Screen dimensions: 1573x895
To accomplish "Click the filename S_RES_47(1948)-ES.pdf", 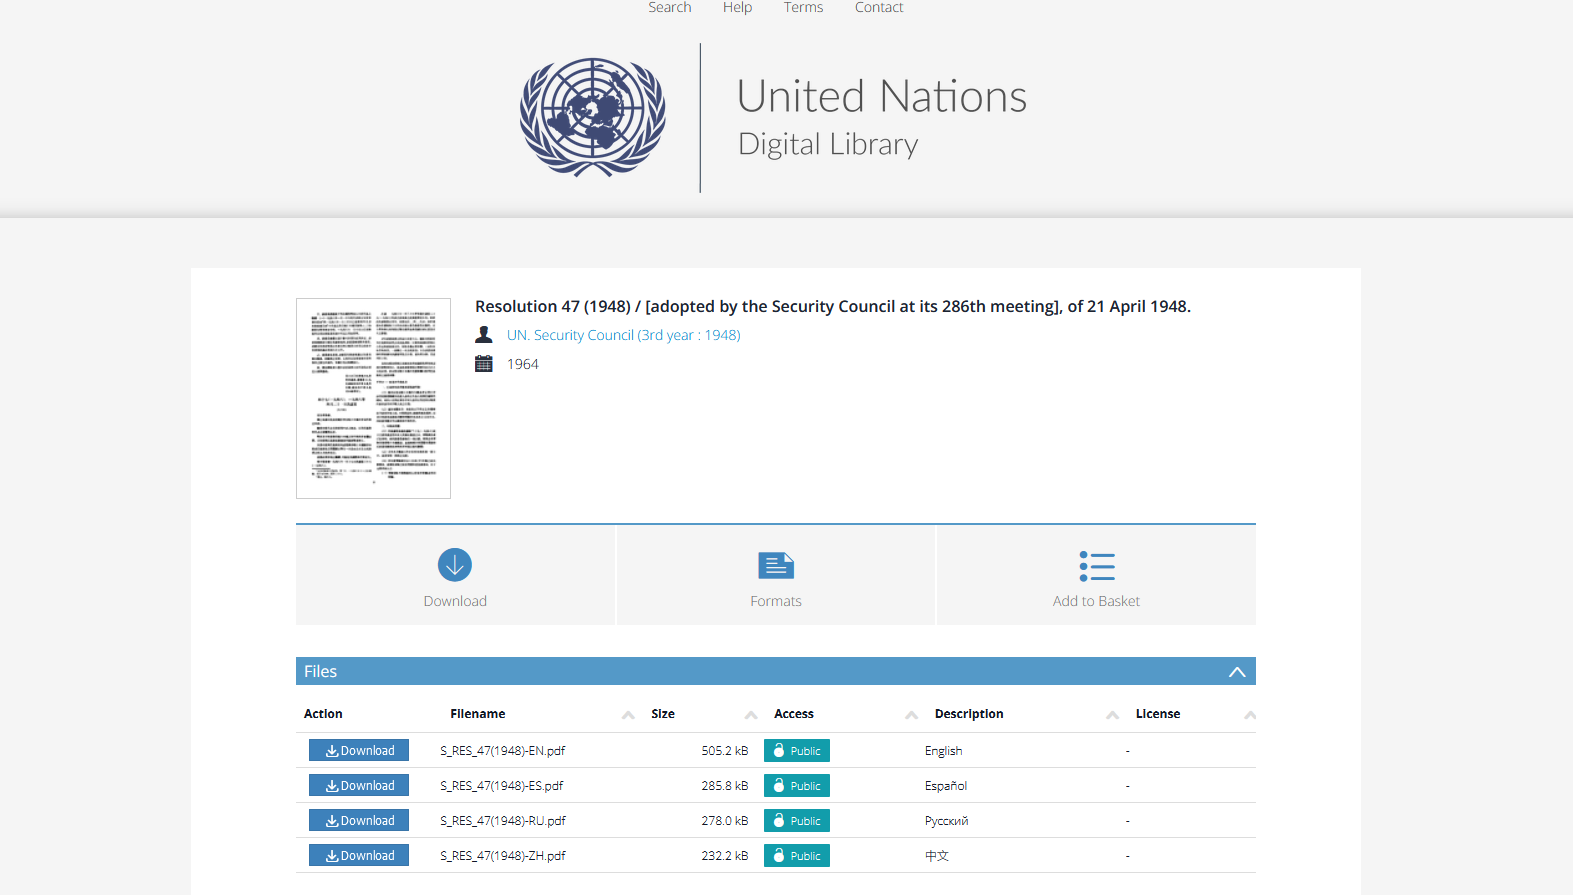I will click(x=502, y=786).
